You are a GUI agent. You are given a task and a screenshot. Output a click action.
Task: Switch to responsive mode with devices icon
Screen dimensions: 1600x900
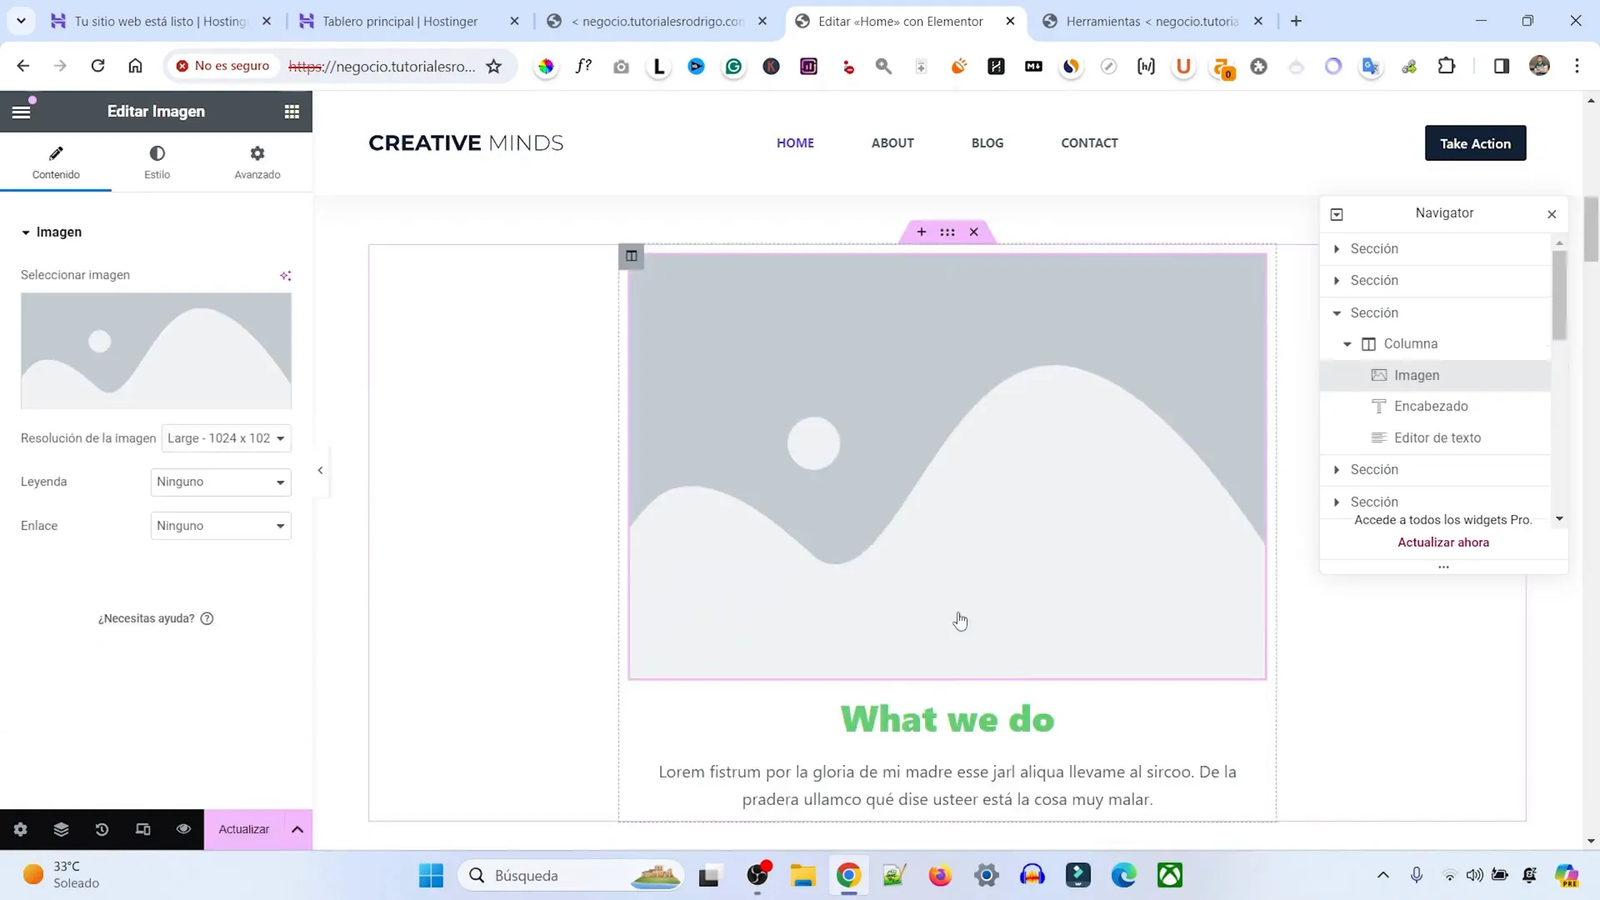click(x=142, y=829)
